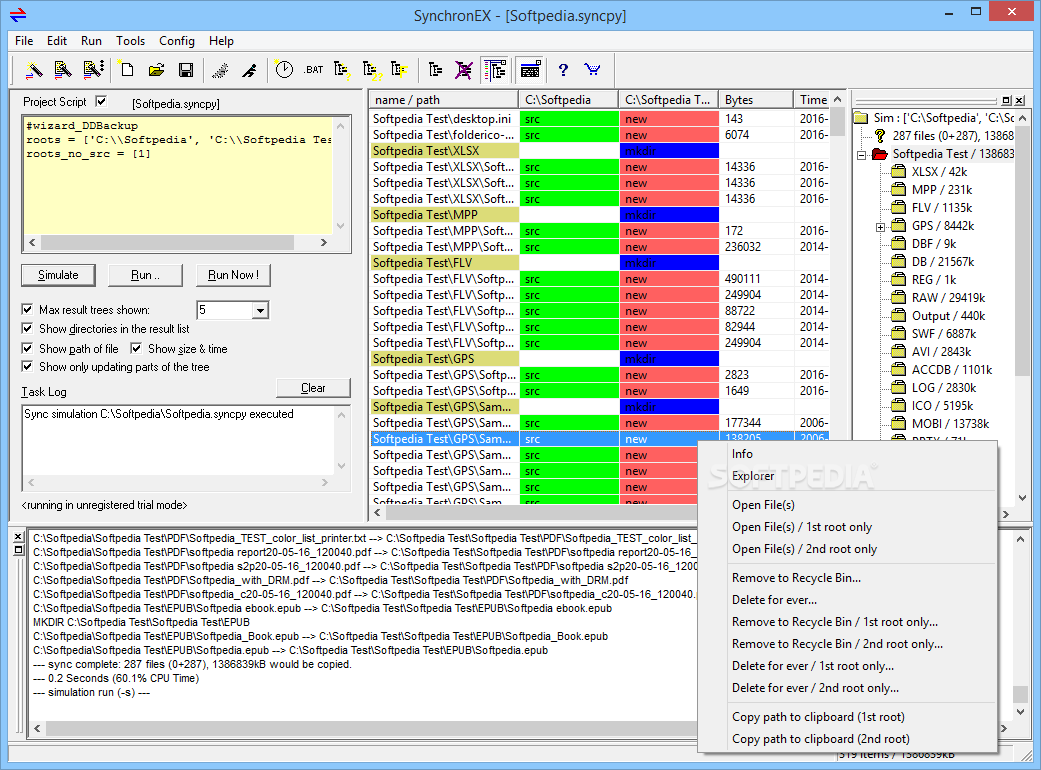The image size is (1041, 770).
Task: Click the Run .. button
Action: click(145, 275)
